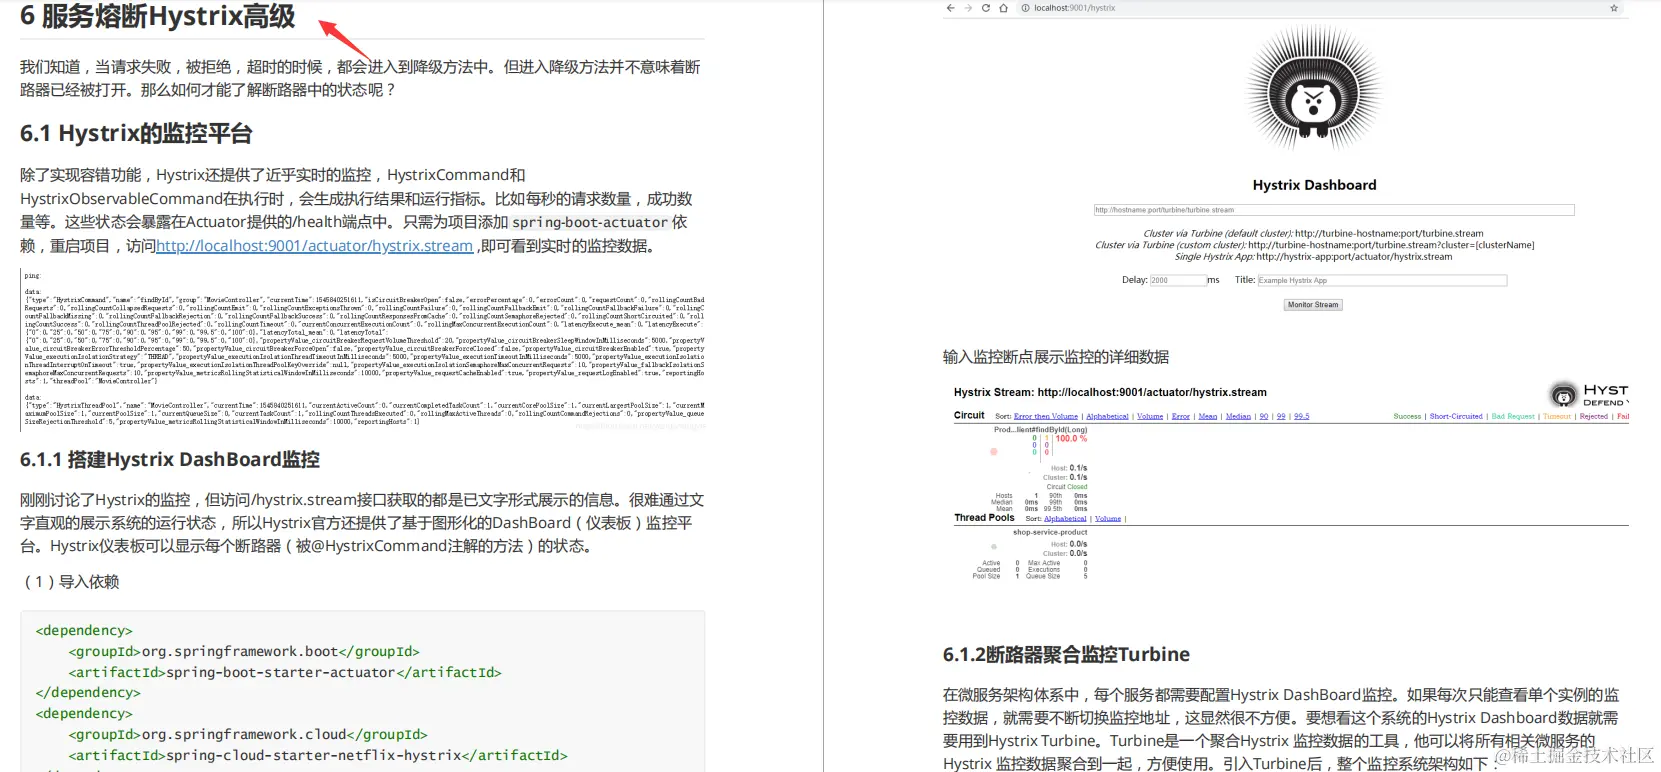Screen dimensions: 1661x772
Task: Click the browser forward arrow icon
Action: 967,8
